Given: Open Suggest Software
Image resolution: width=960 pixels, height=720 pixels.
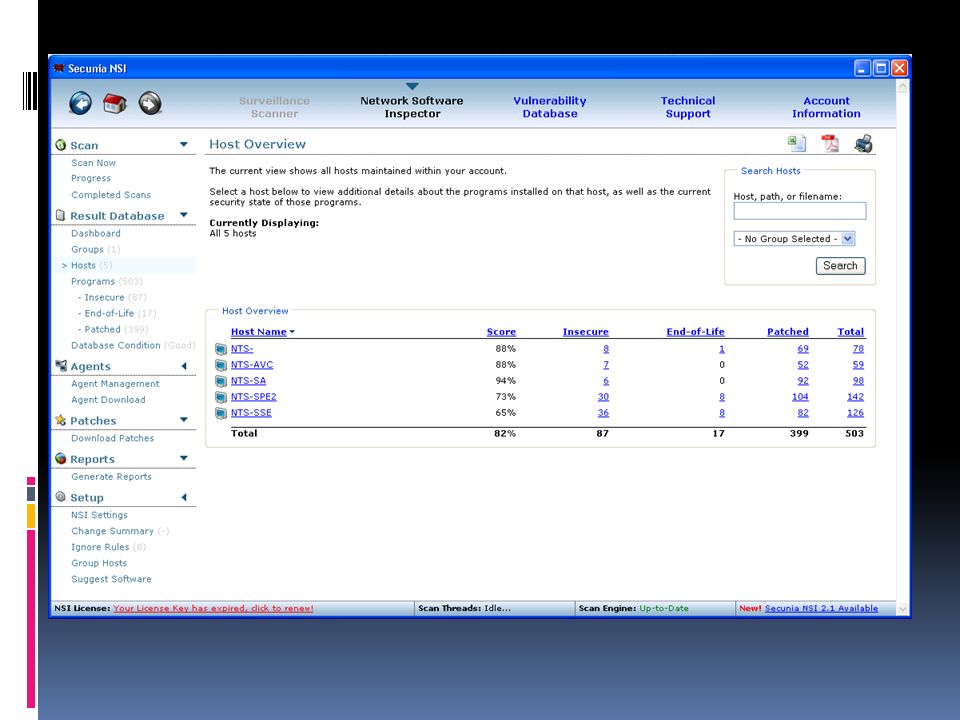Looking at the screenshot, I should pyautogui.click(x=111, y=579).
